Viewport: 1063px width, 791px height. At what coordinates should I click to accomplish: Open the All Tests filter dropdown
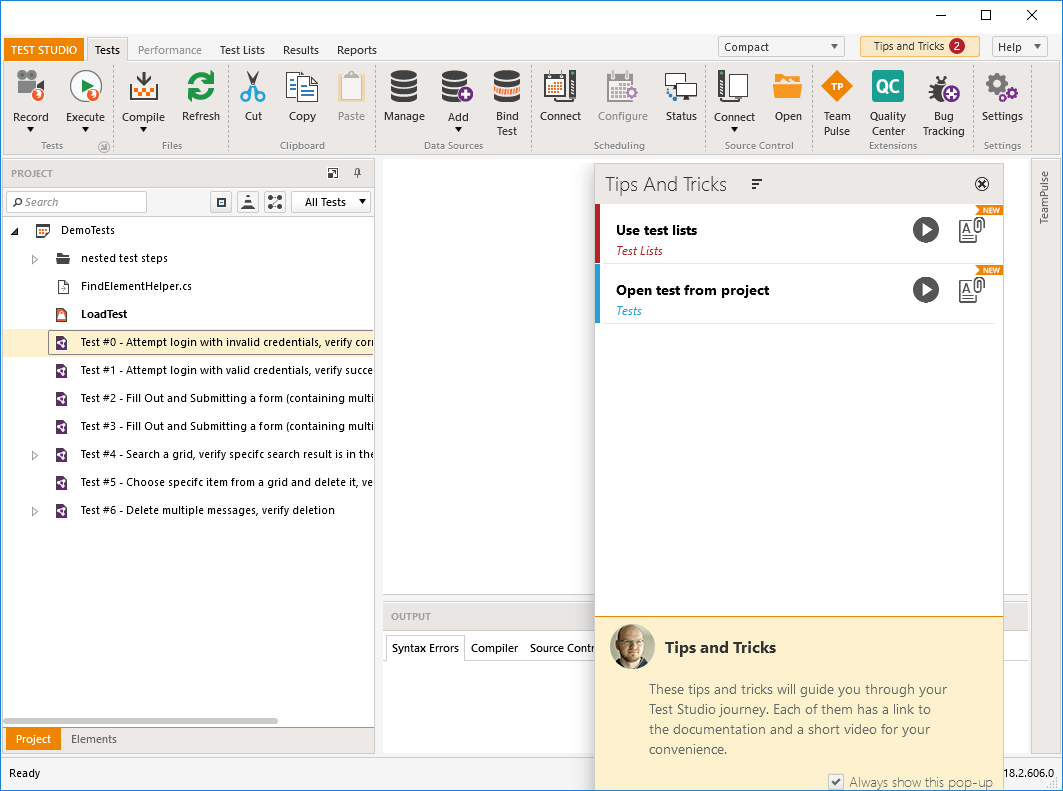point(331,202)
